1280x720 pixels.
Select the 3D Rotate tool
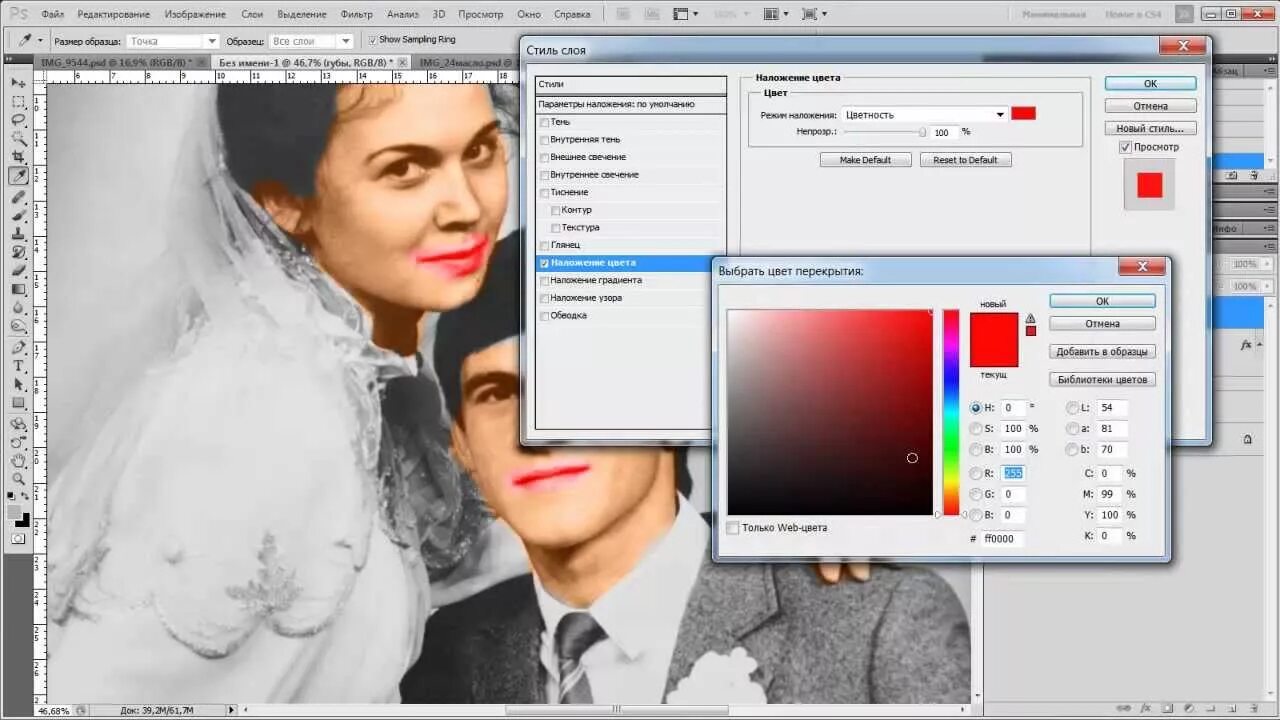[x=18, y=424]
